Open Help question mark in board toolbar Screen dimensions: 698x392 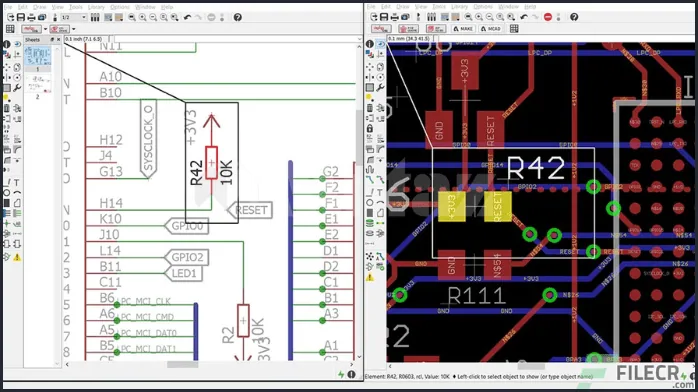tap(574, 17)
